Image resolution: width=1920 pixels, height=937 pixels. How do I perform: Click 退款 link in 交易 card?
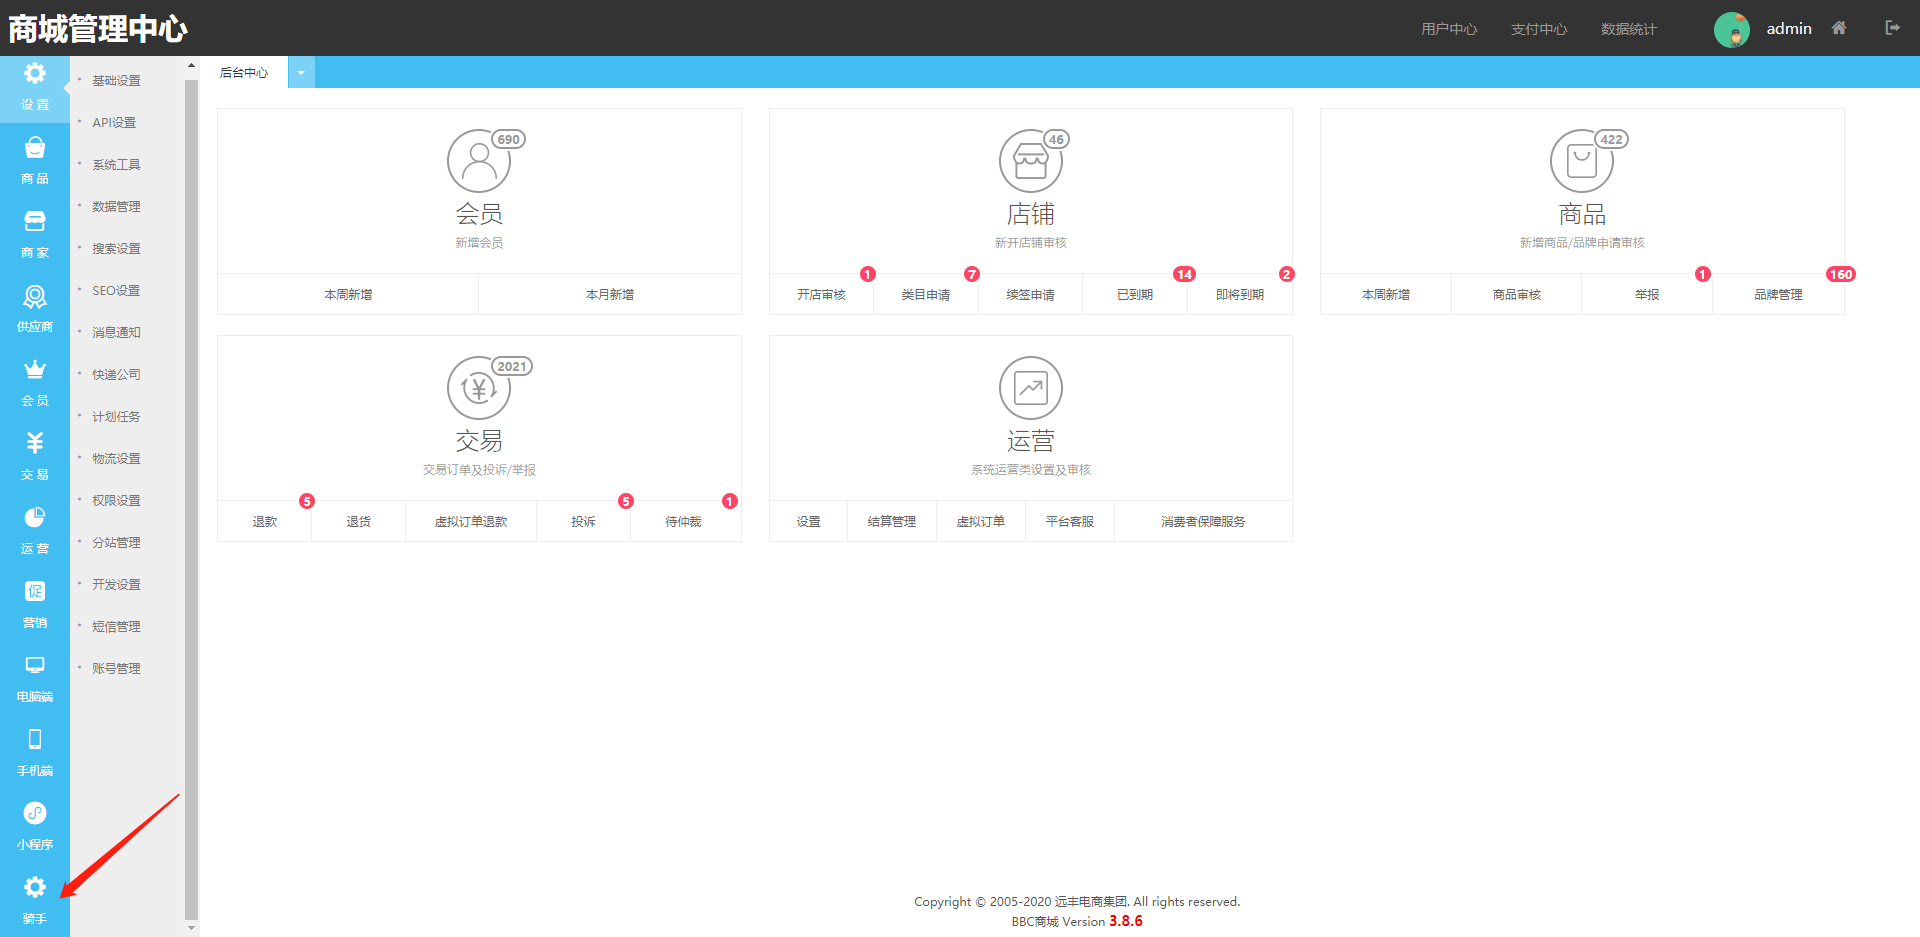click(x=265, y=522)
